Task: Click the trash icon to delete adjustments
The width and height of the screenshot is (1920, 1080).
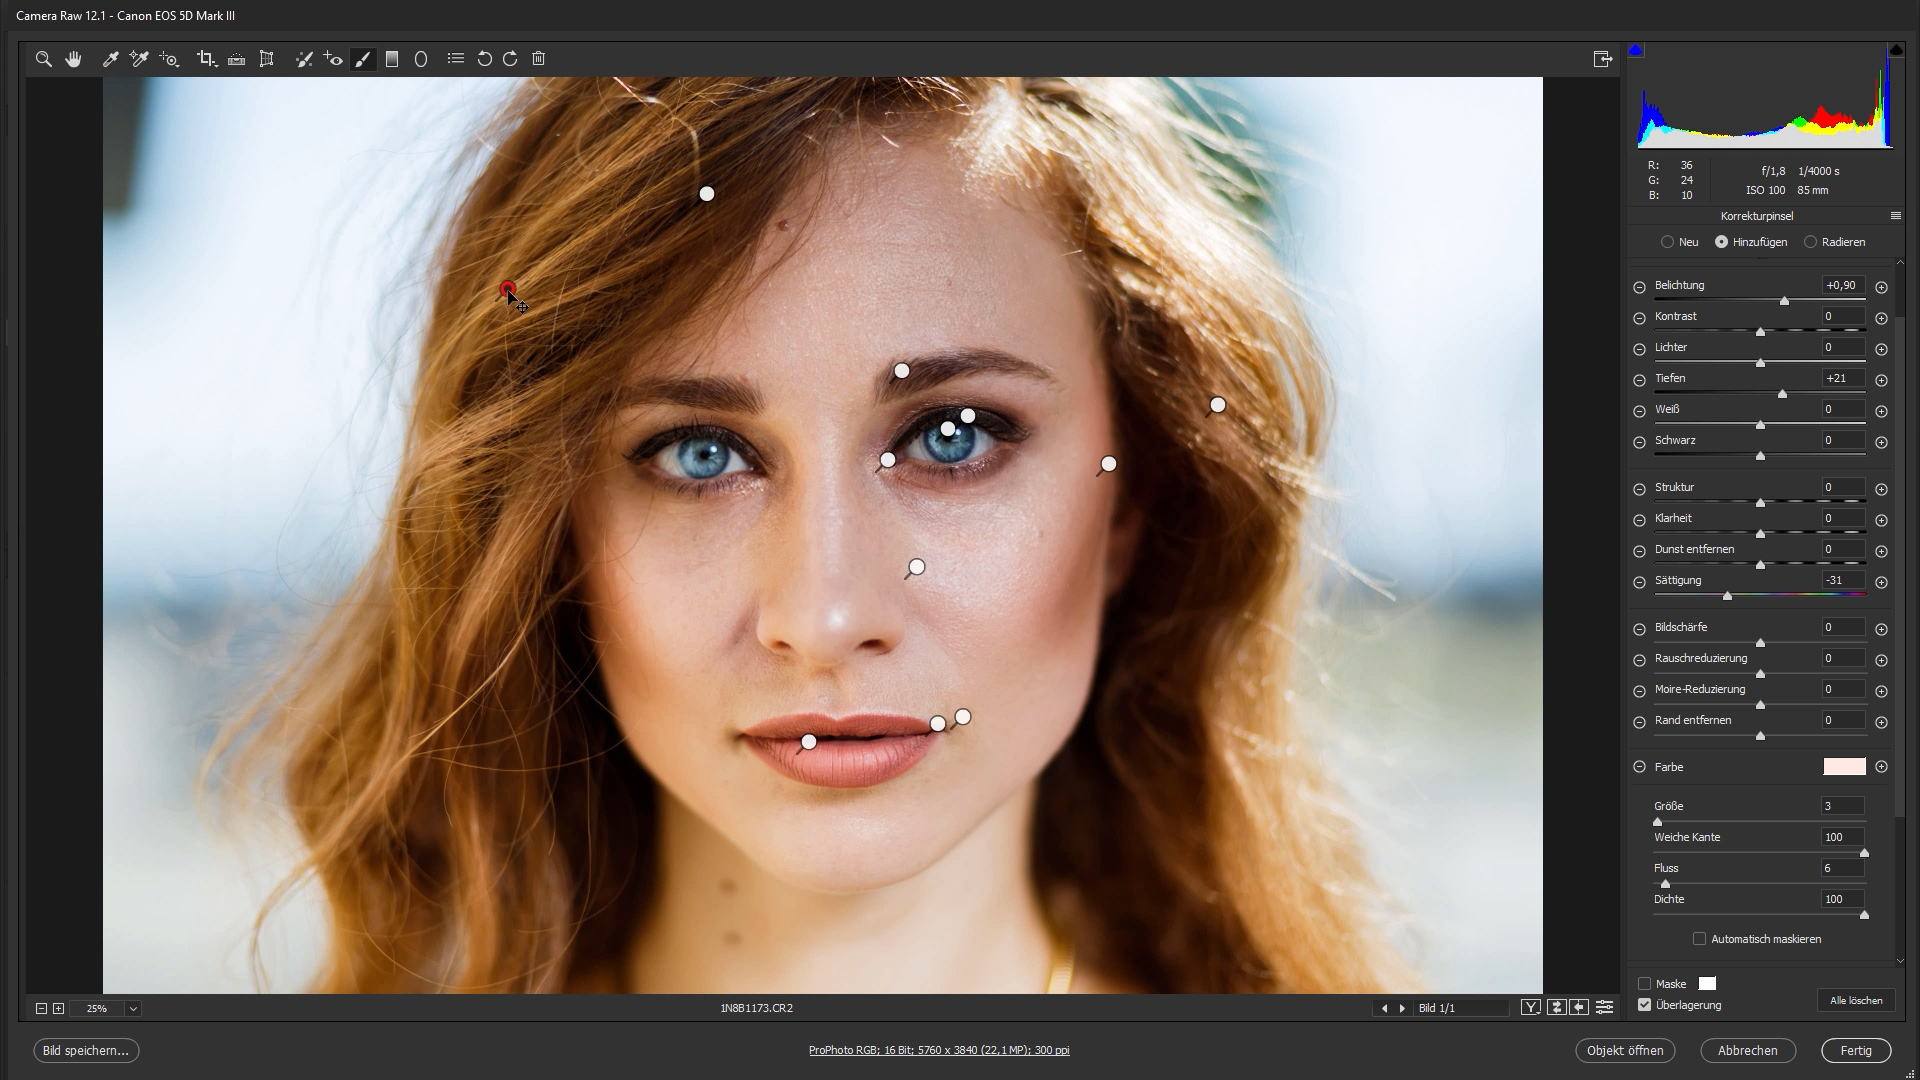Action: click(x=538, y=59)
